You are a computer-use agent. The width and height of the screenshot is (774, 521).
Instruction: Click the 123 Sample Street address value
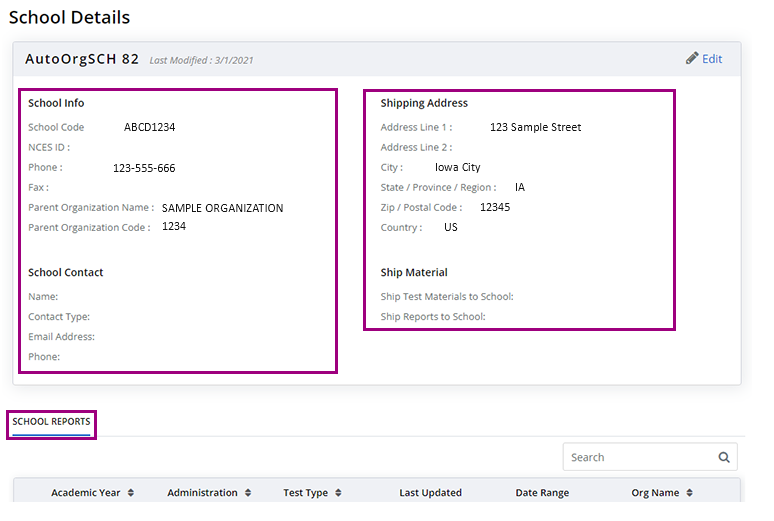click(535, 127)
